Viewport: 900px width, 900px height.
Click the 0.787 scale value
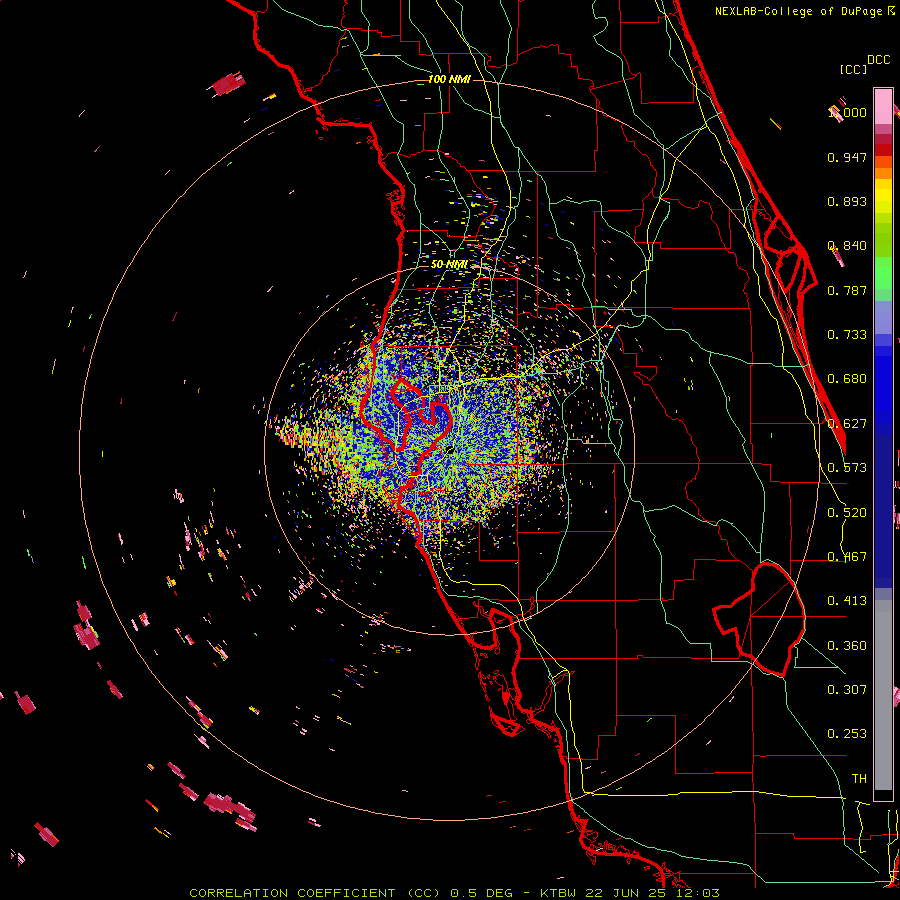(x=847, y=290)
